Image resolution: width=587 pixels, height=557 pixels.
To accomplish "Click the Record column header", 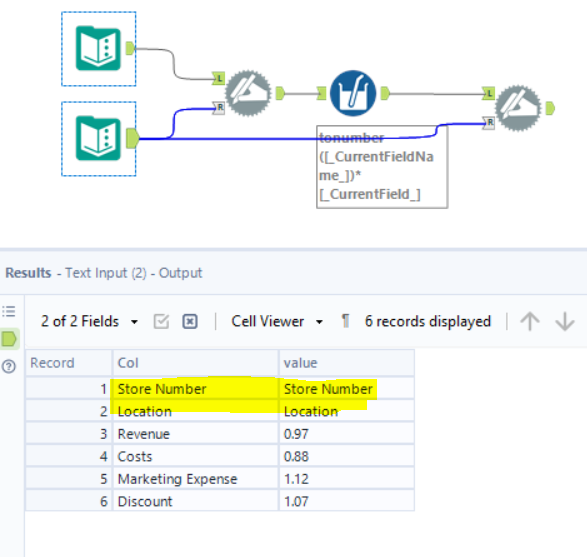I will (69, 363).
